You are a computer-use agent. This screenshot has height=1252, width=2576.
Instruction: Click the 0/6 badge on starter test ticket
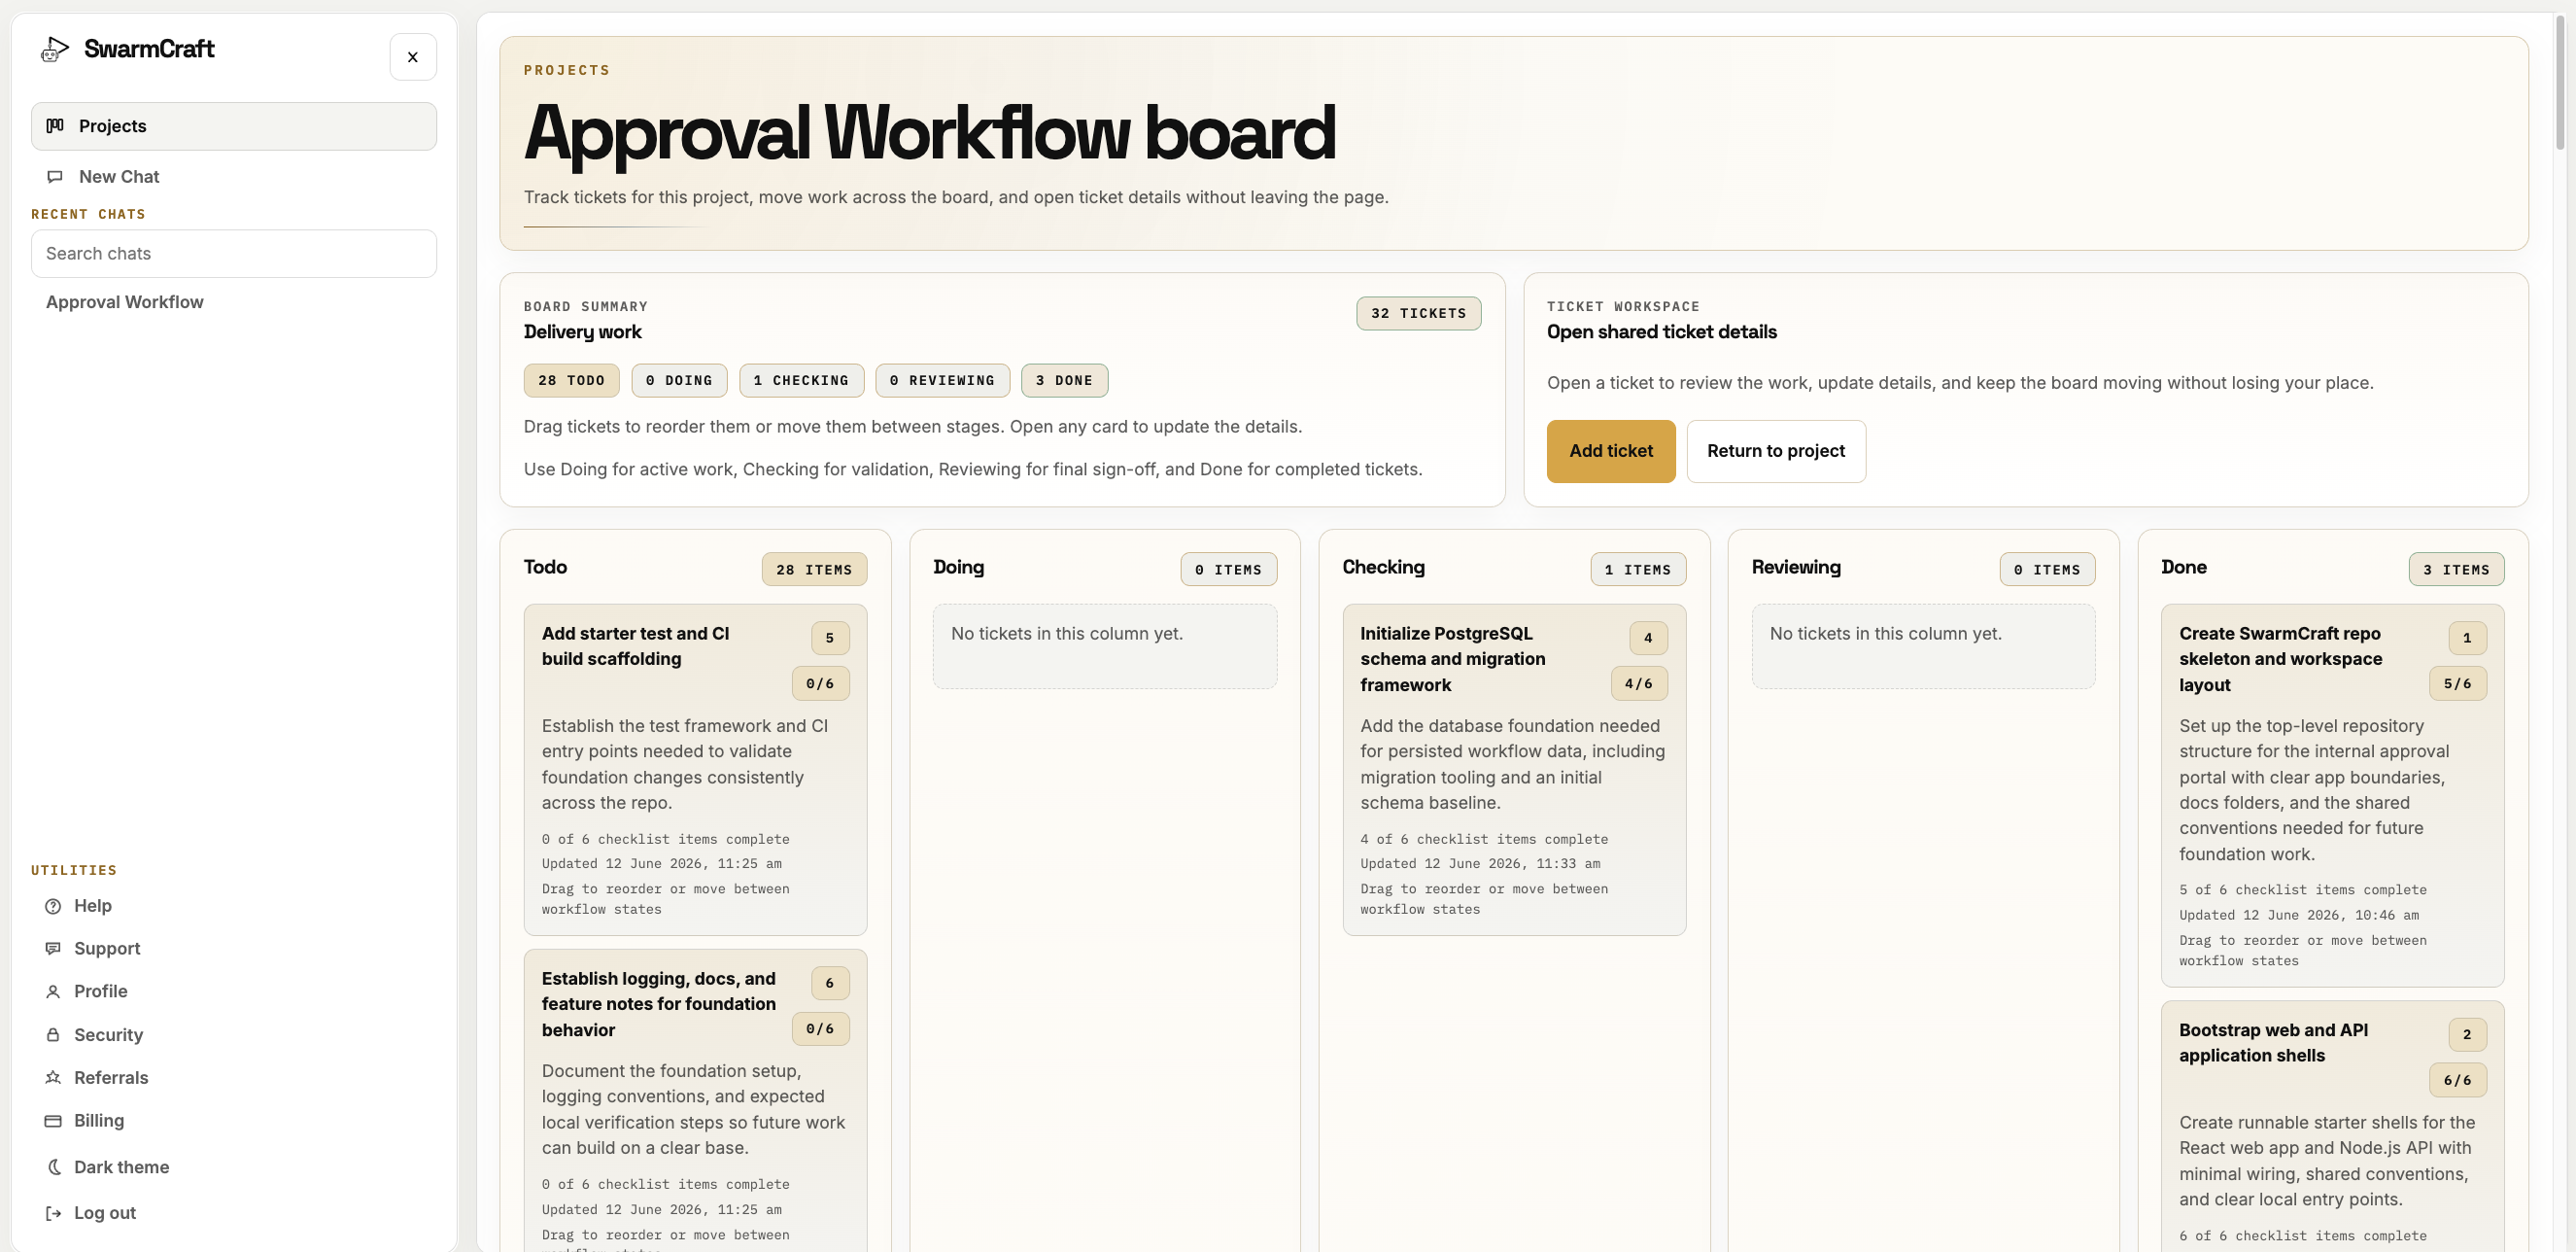click(820, 683)
